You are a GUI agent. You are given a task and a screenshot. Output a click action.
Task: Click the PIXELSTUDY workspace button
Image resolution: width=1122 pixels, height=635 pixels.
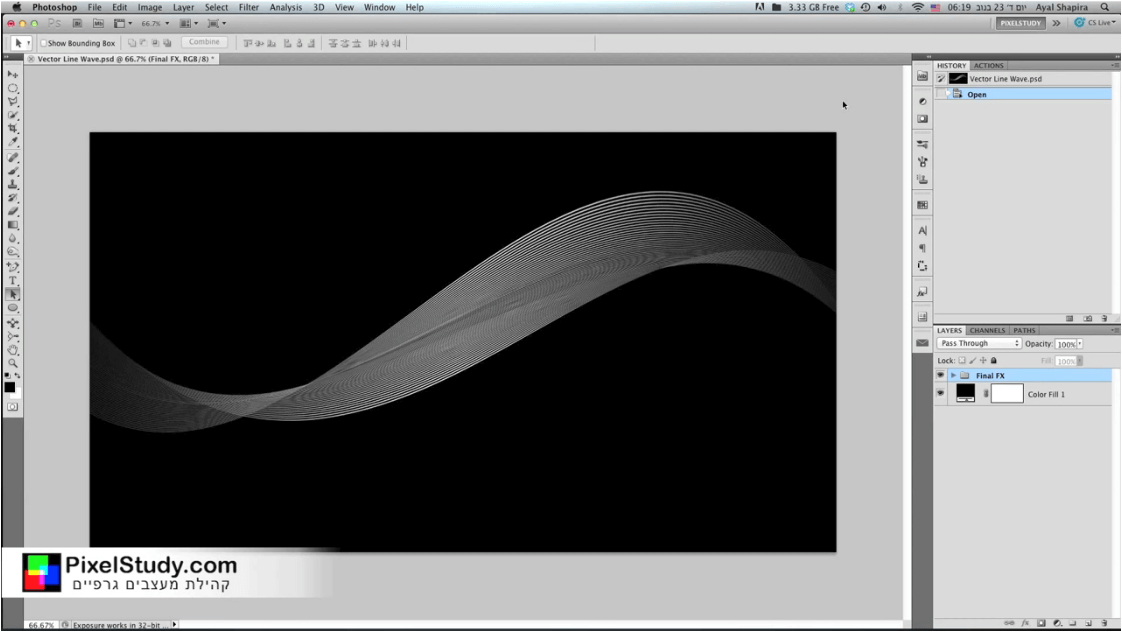[x=1020, y=23]
